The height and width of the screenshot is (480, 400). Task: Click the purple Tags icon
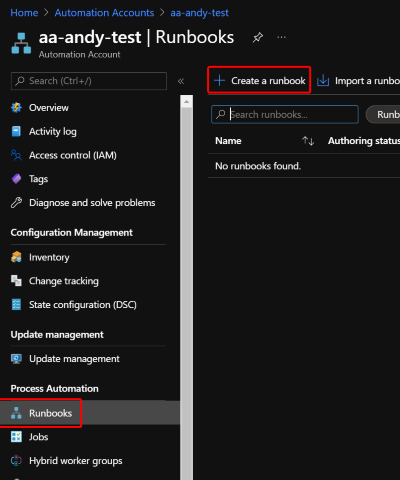(16, 179)
